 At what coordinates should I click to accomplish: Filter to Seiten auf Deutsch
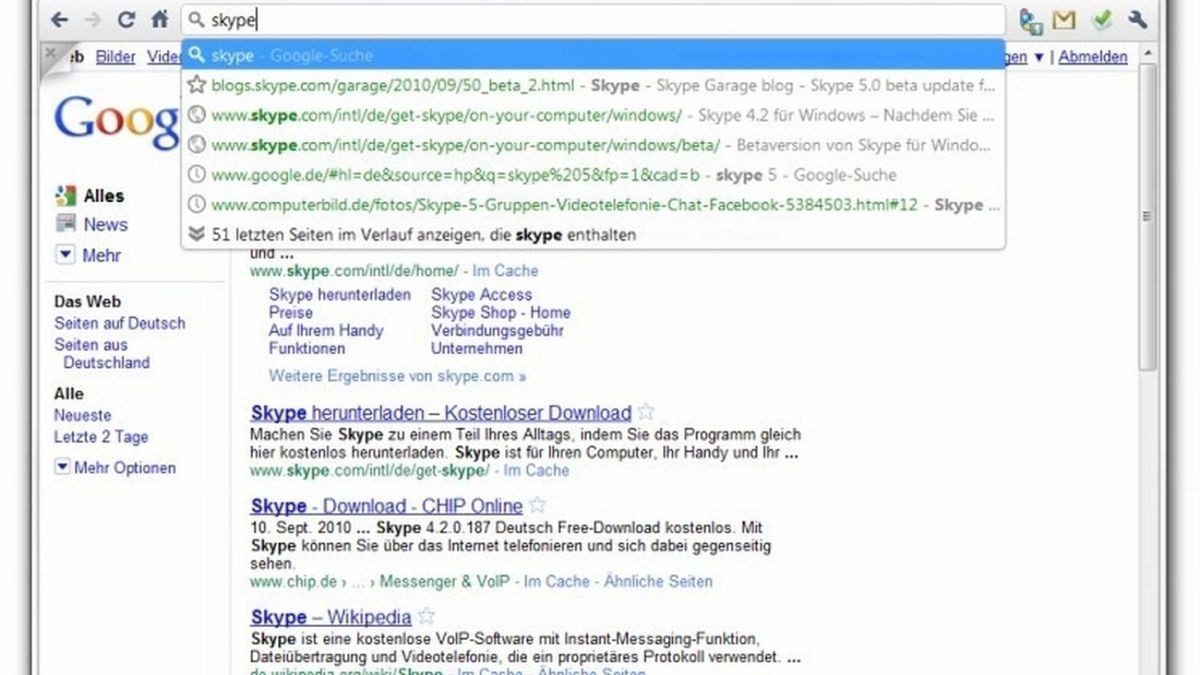pyautogui.click(x=119, y=324)
